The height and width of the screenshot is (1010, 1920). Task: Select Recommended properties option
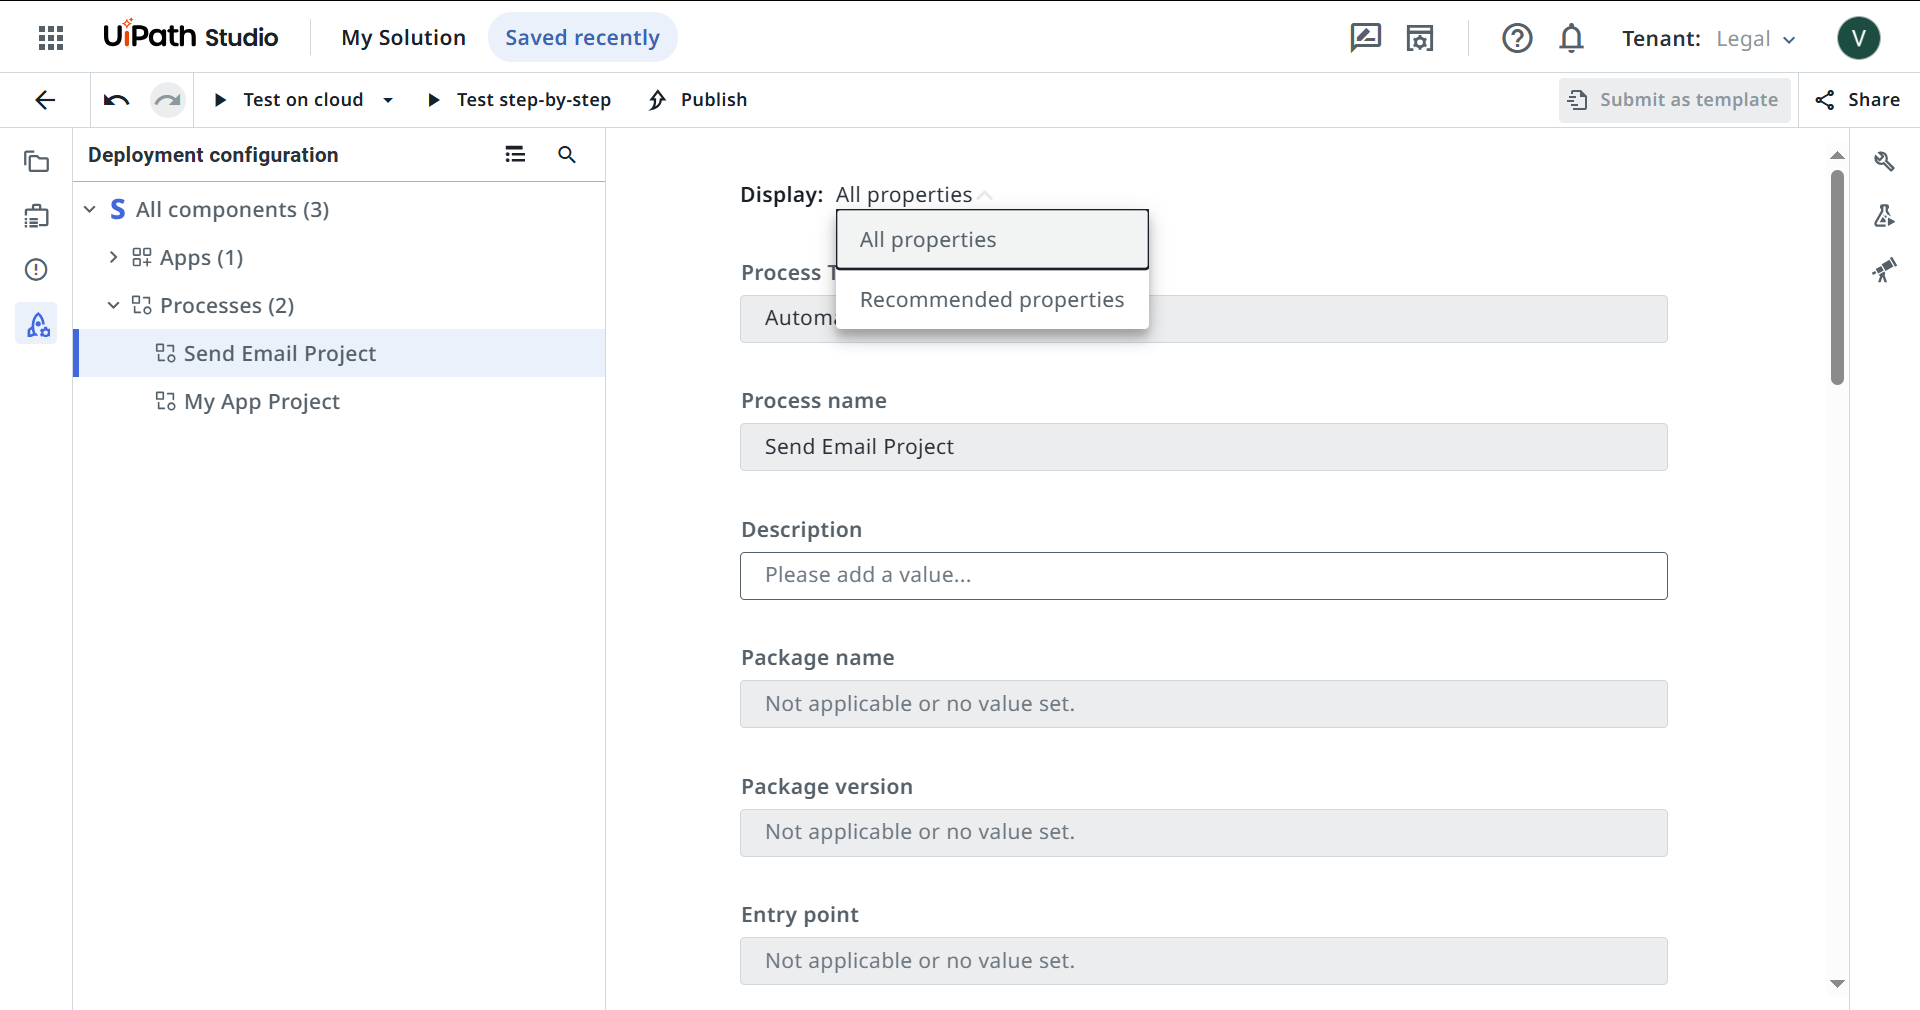point(991,300)
